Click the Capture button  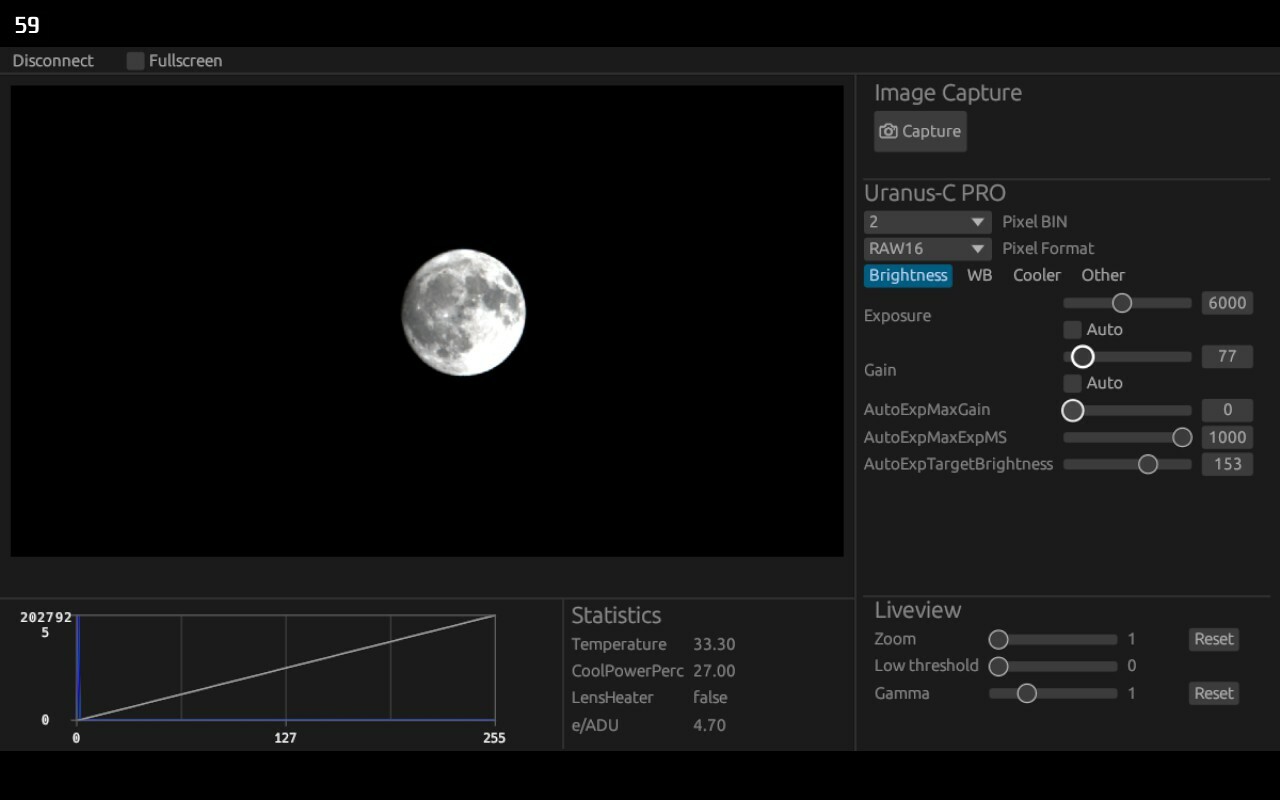tap(919, 131)
